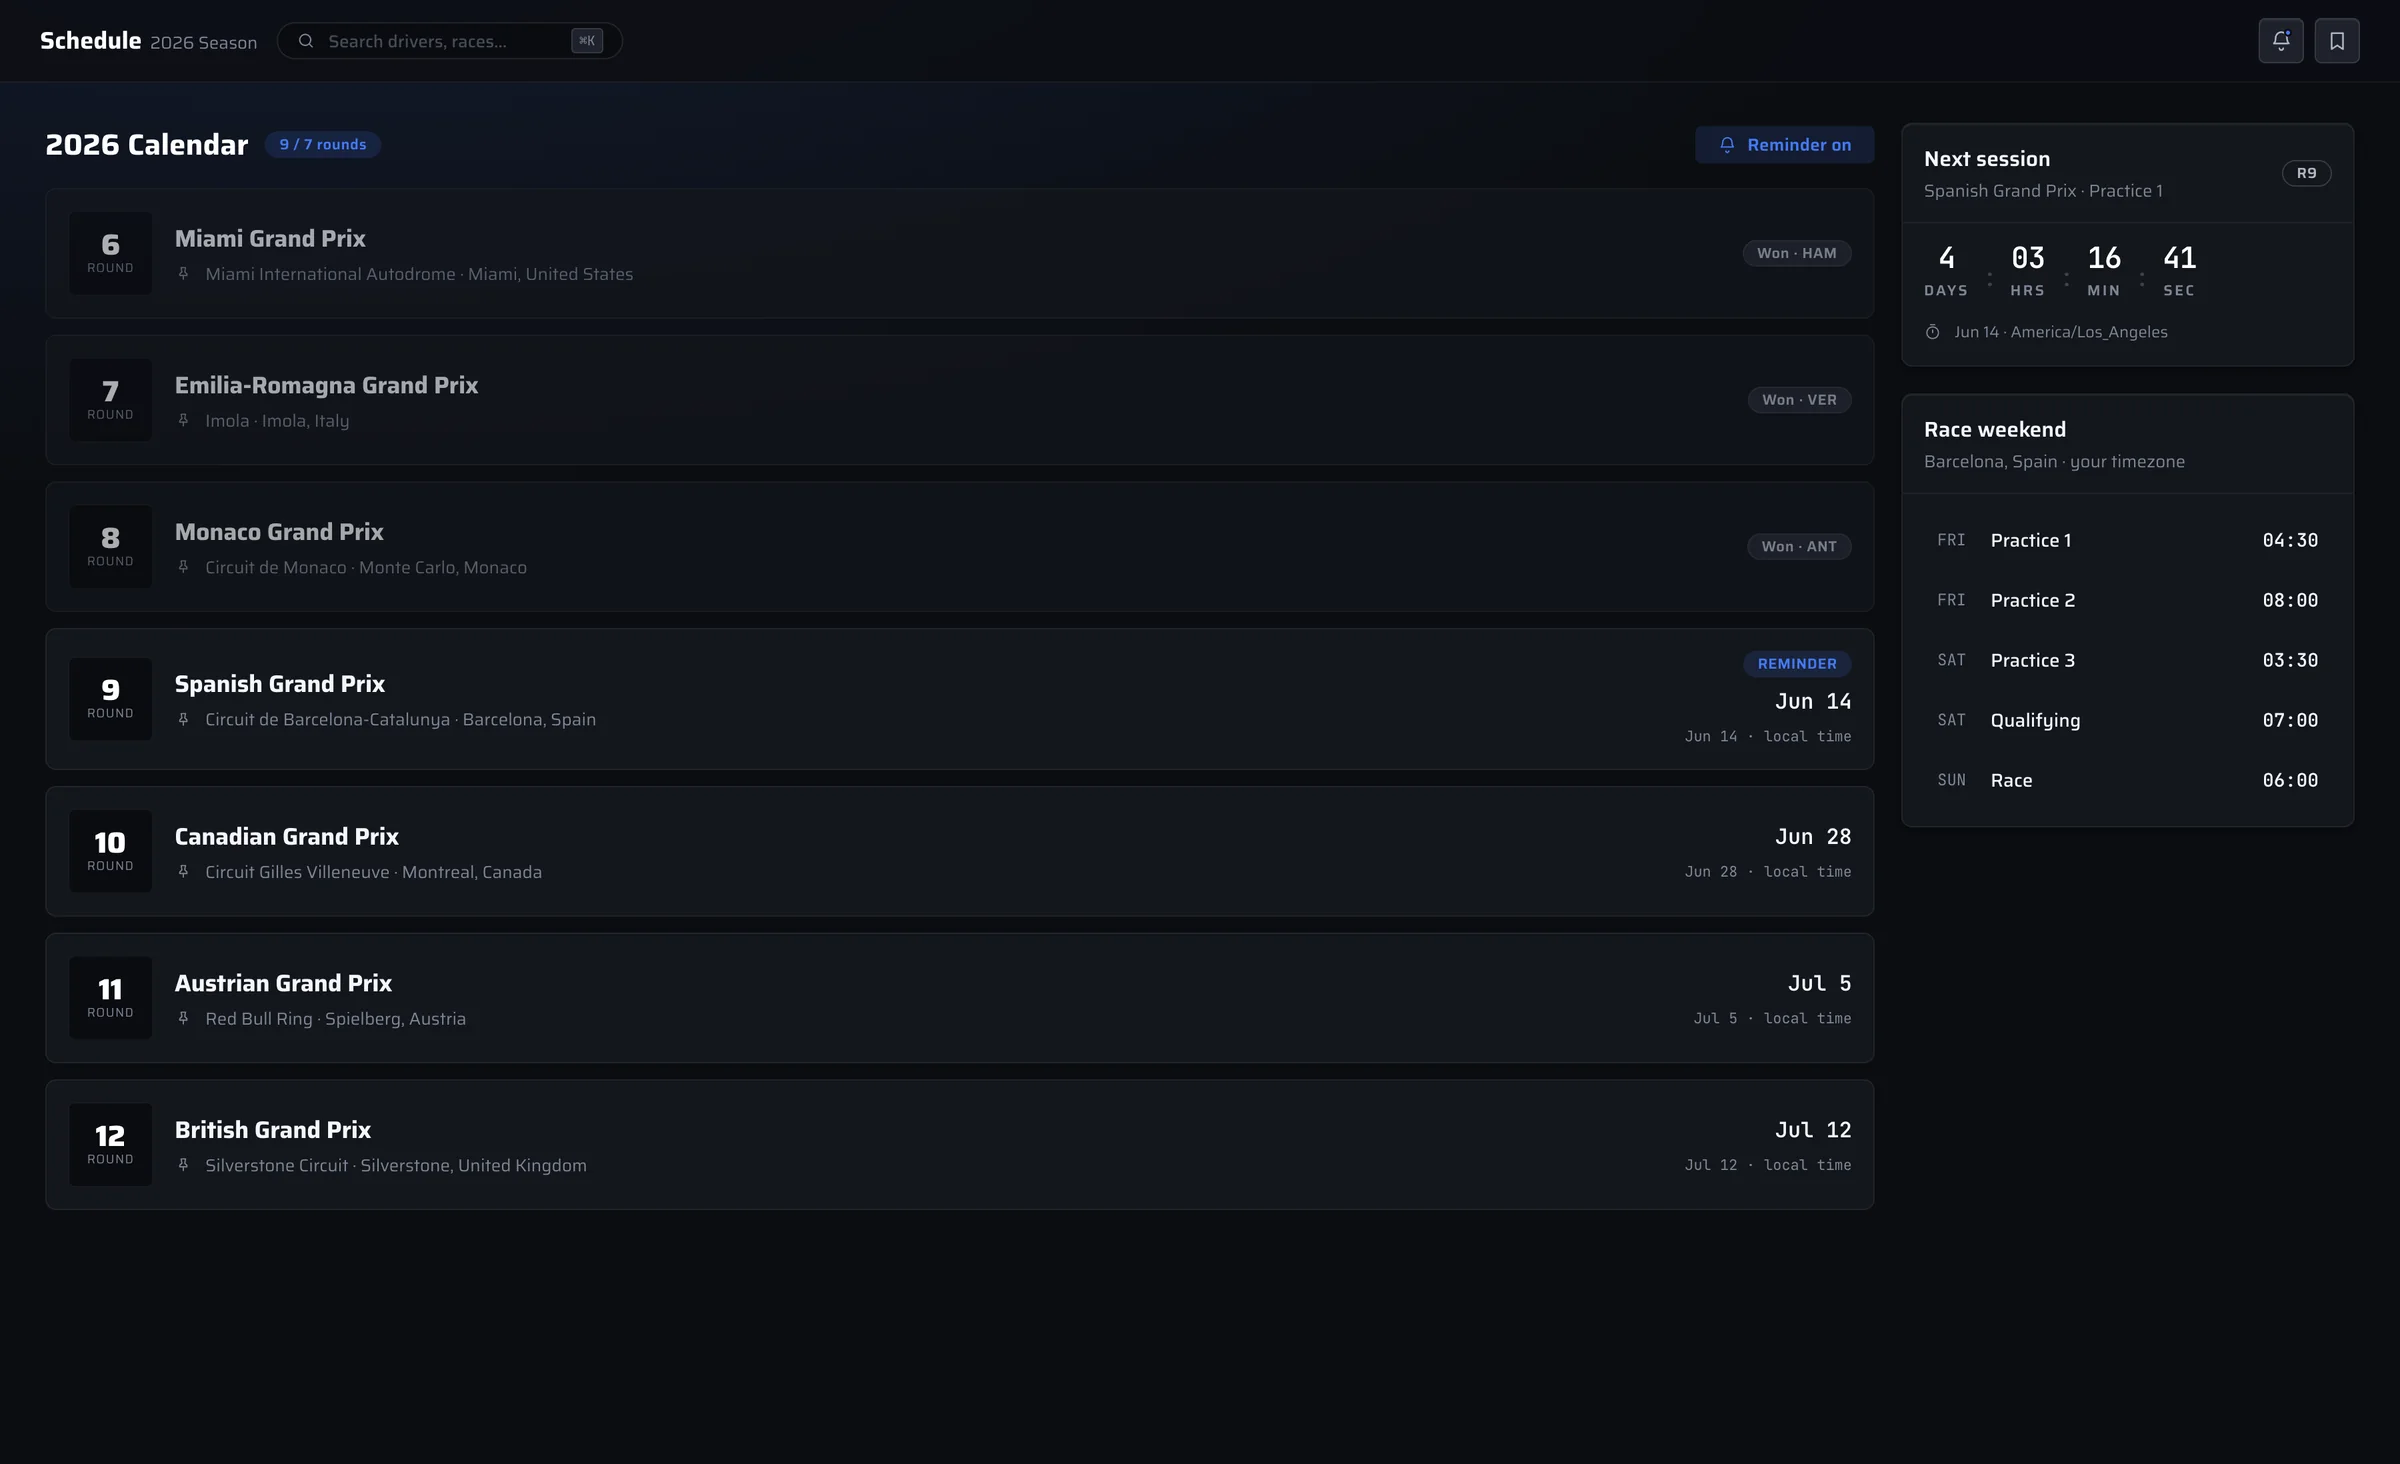Click the Won · VER badge

(x=1799, y=400)
